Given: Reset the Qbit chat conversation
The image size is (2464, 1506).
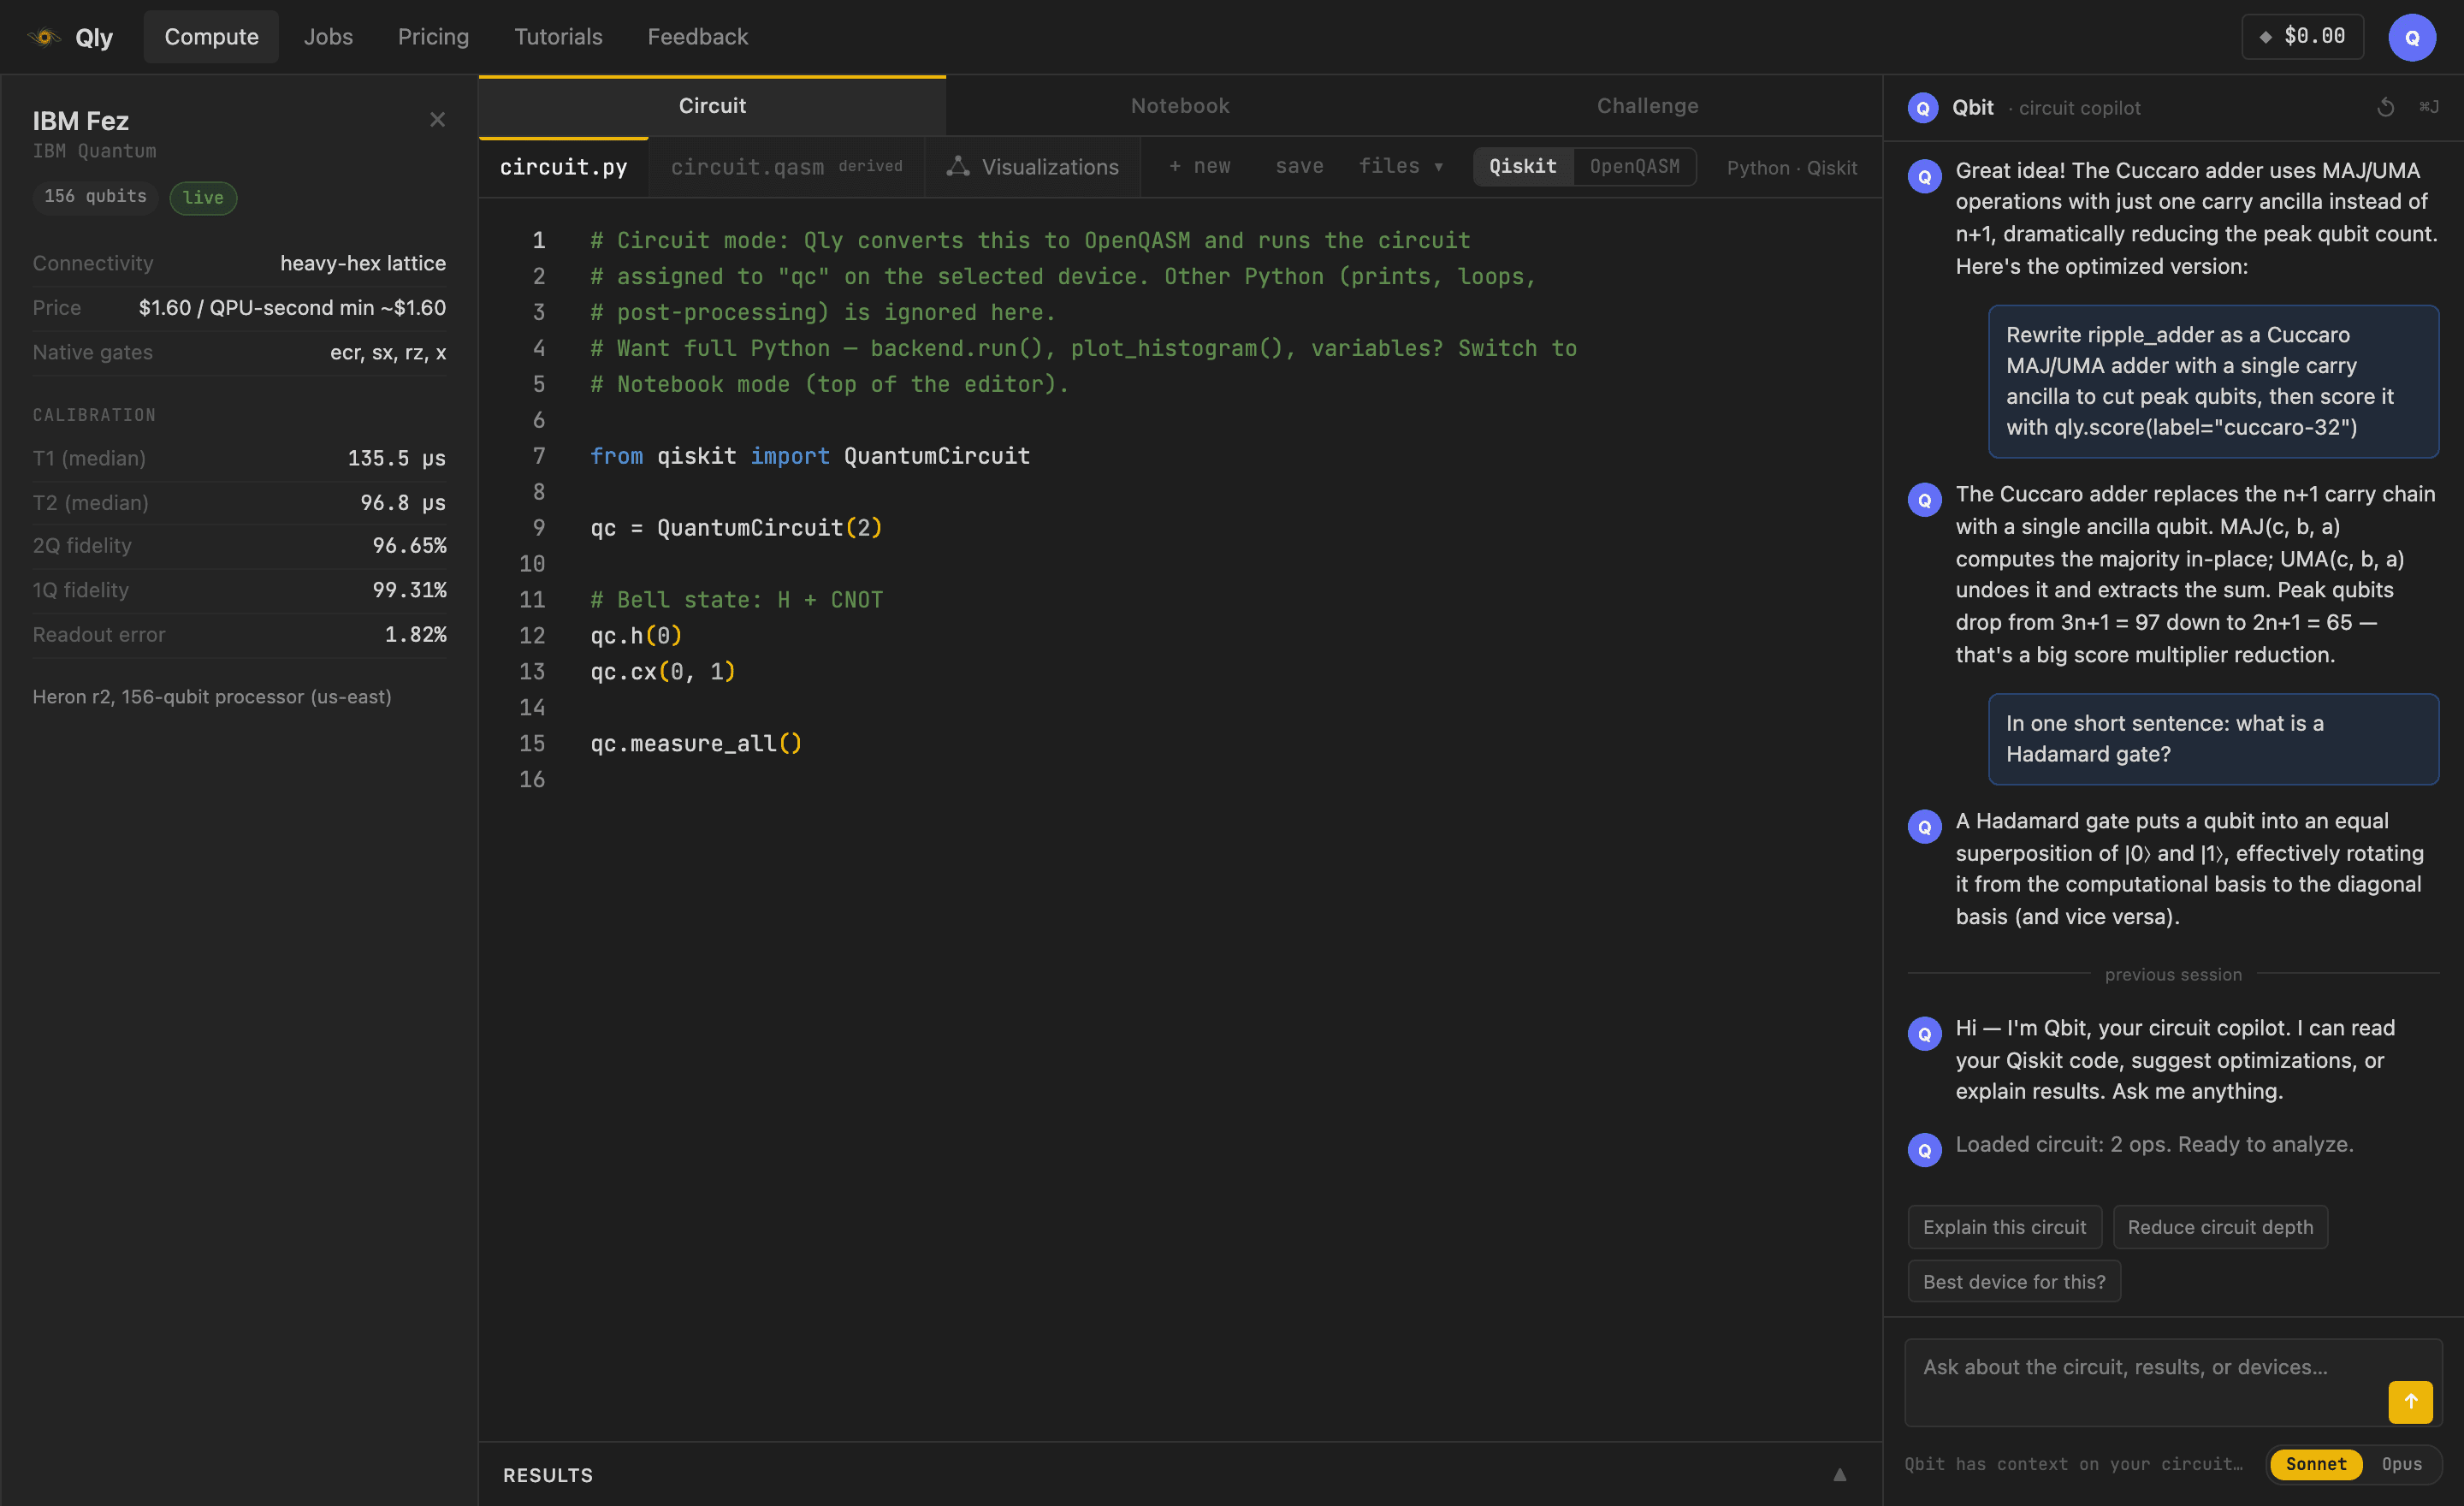Looking at the screenshot, I should coord(2385,107).
